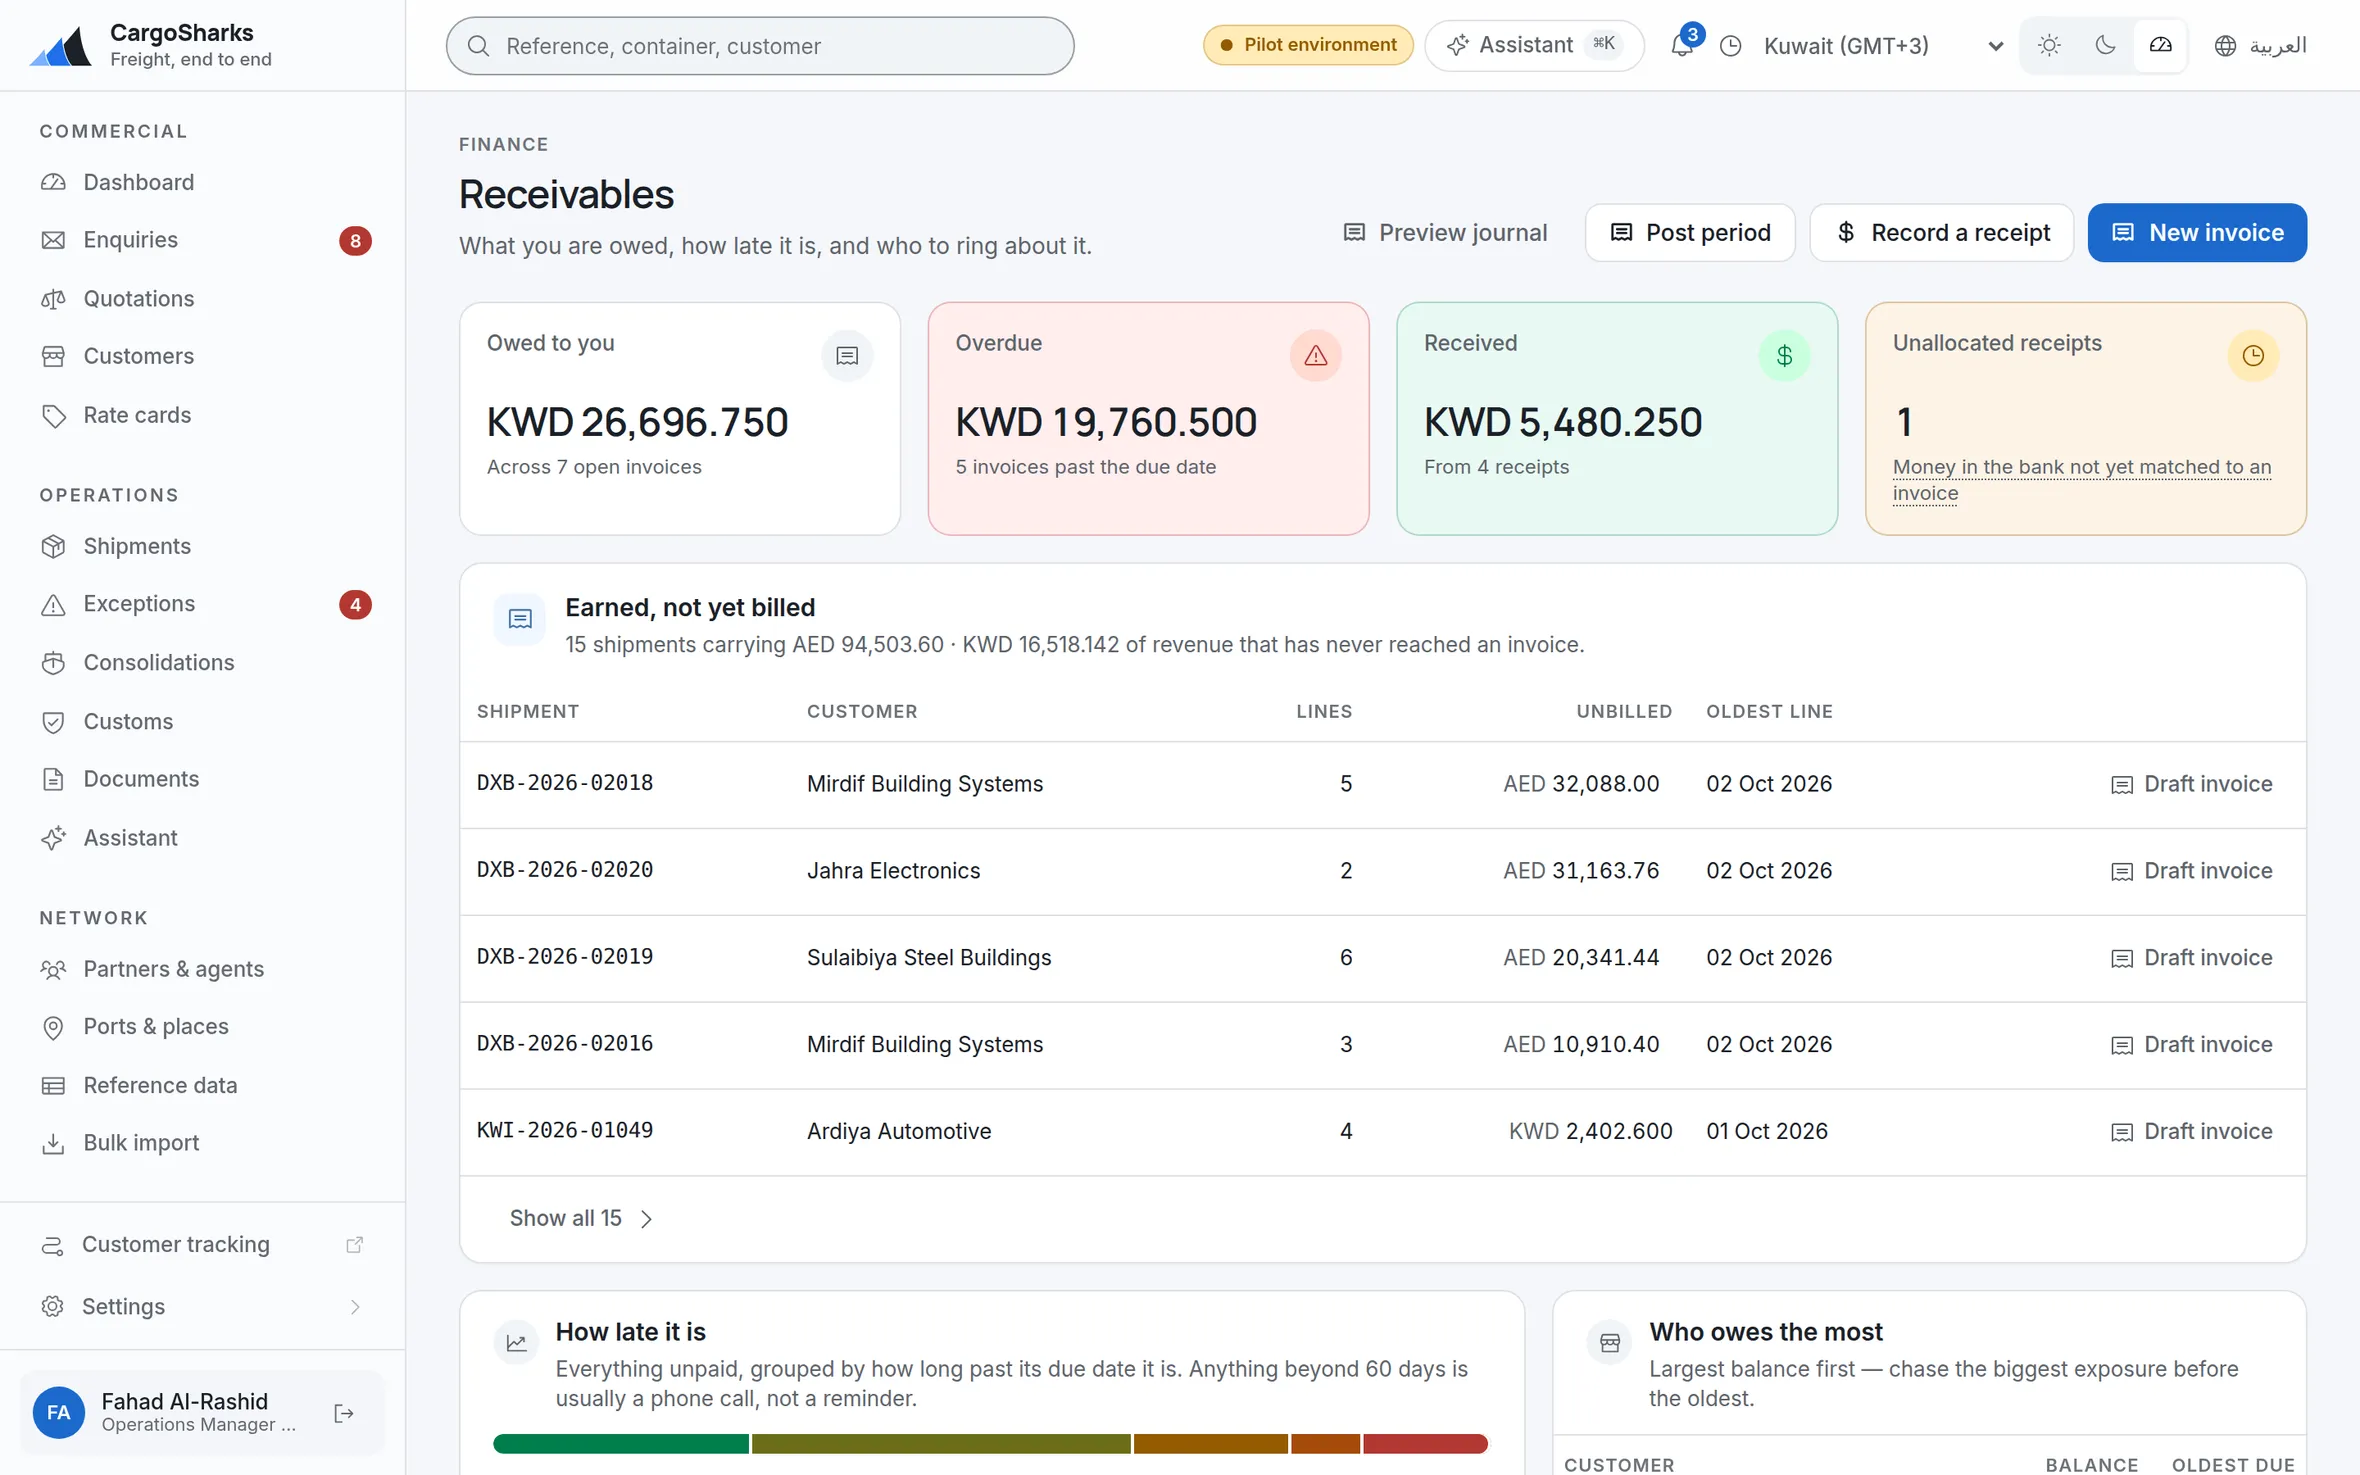Click shipment reference DXB-2026-02020
2360x1475 pixels.
(565, 870)
